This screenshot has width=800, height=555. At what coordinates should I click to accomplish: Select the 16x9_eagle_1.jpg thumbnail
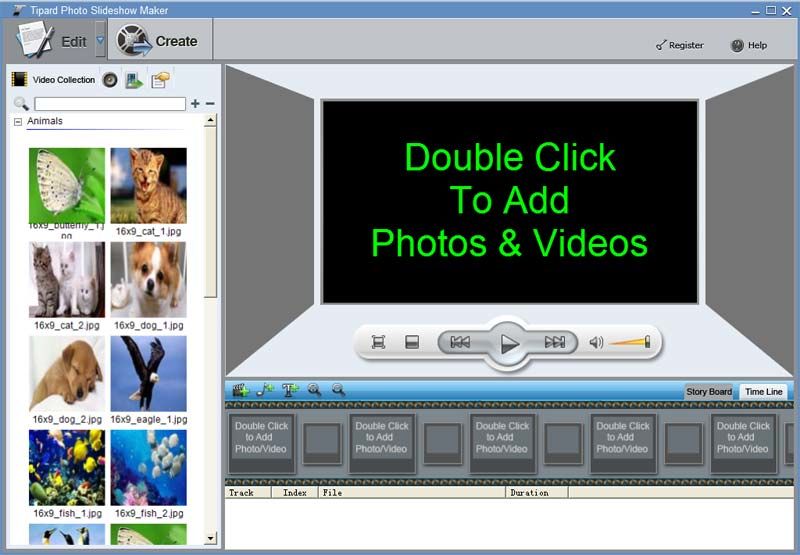pos(148,373)
